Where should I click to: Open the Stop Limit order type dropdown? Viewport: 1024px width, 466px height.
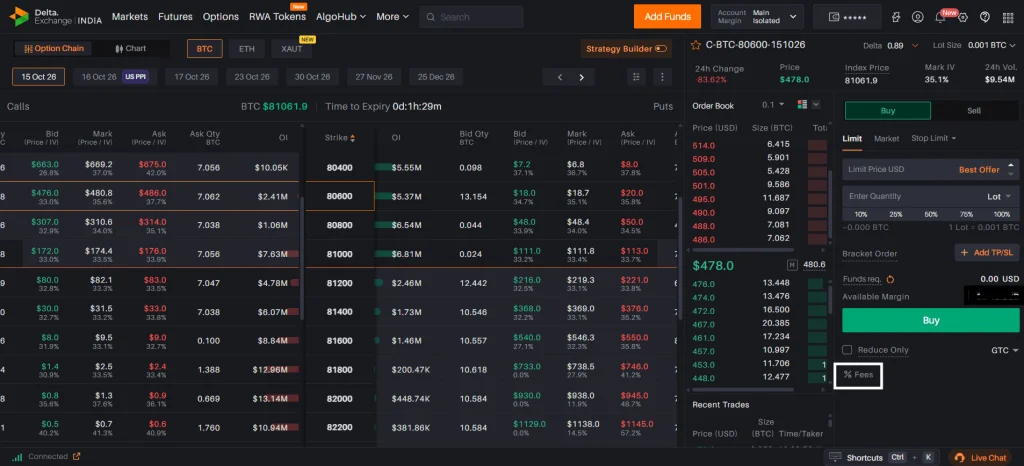click(x=934, y=138)
